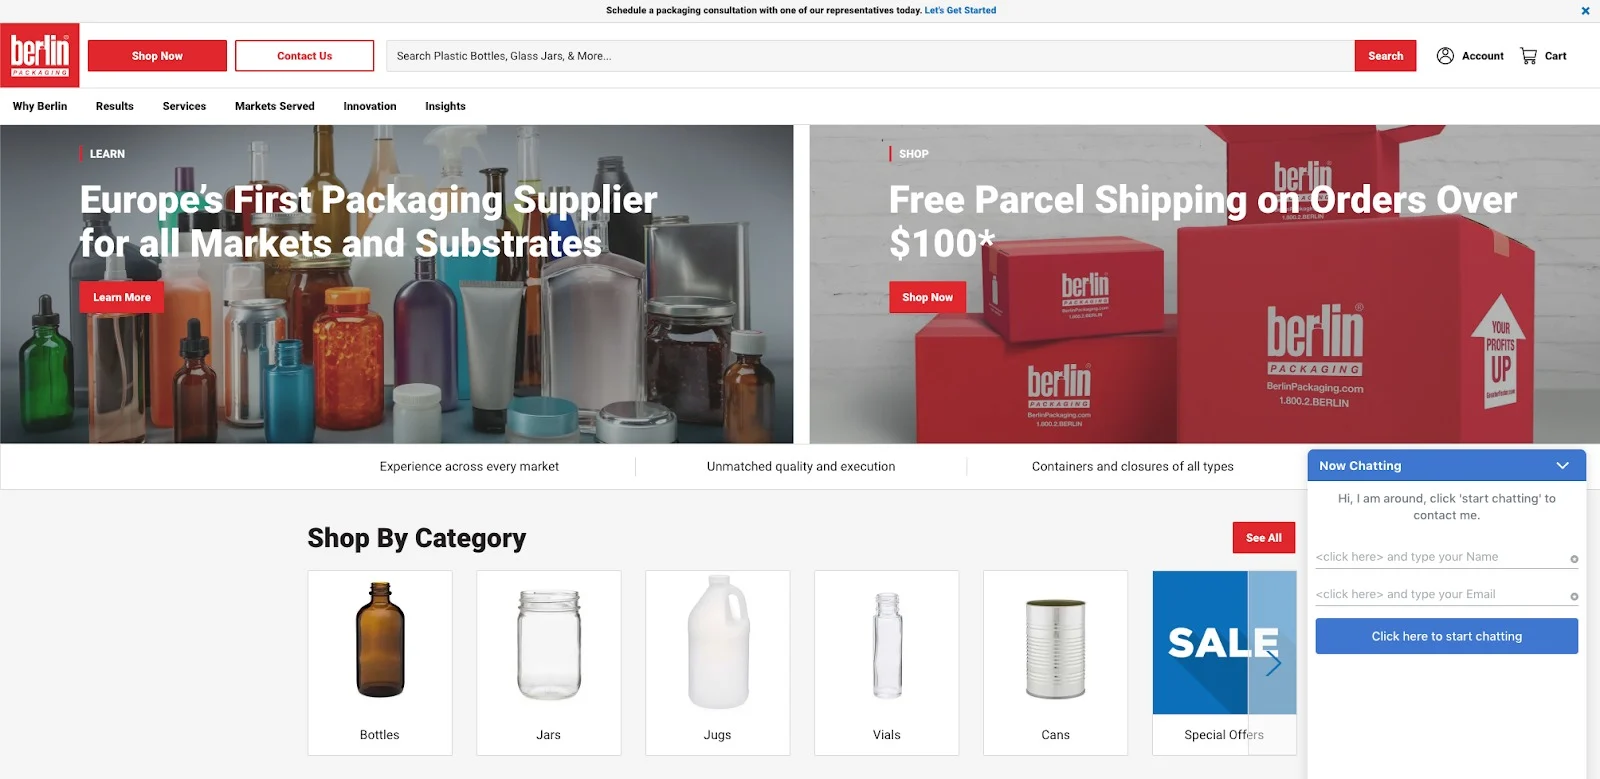The image size is (1600, 779).
Task: Collapse the Now Chatting panel chevron
Action: (1563, 466)
